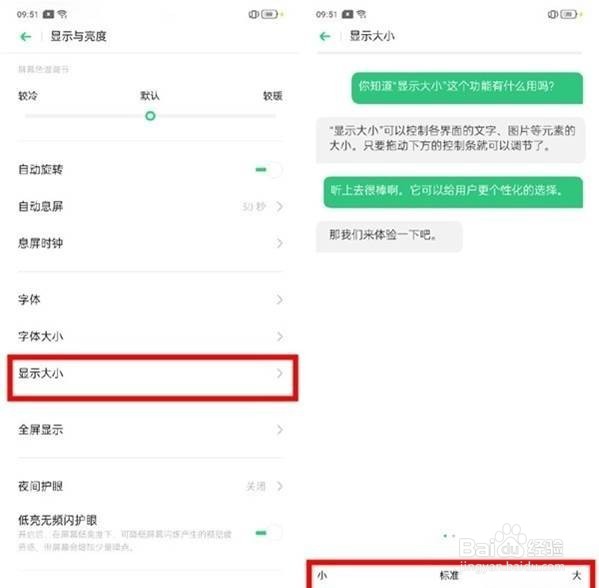
Task: Open the 全屏显示 entry
Action: coord(151,429)
